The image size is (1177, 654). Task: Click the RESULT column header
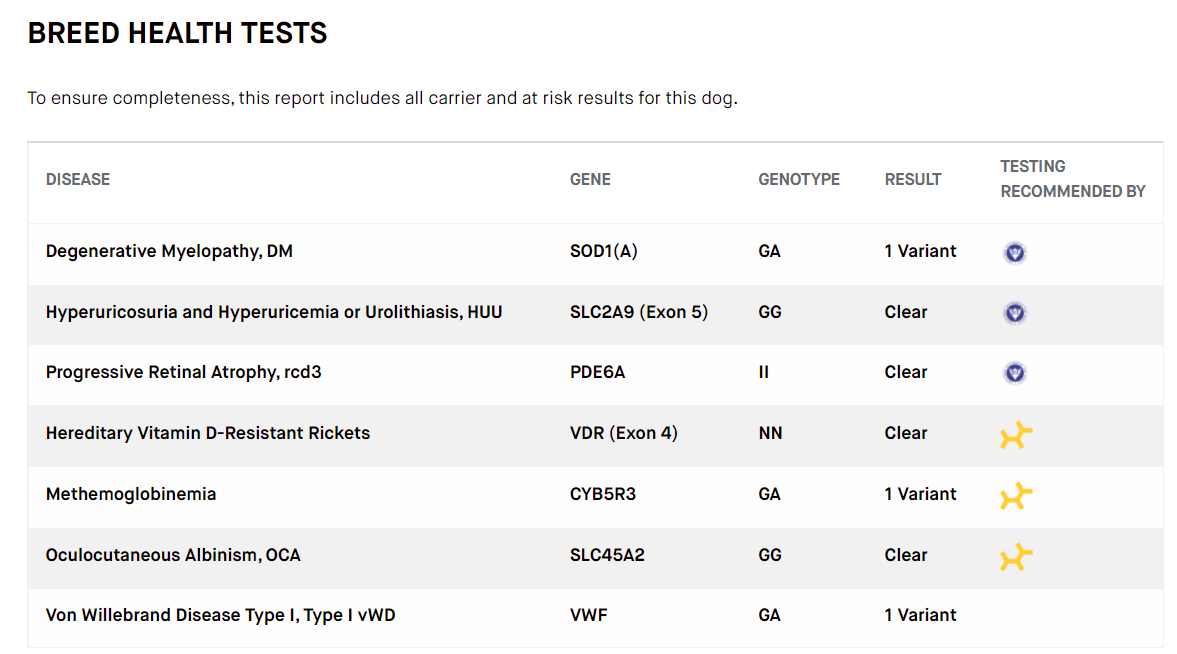913,179
